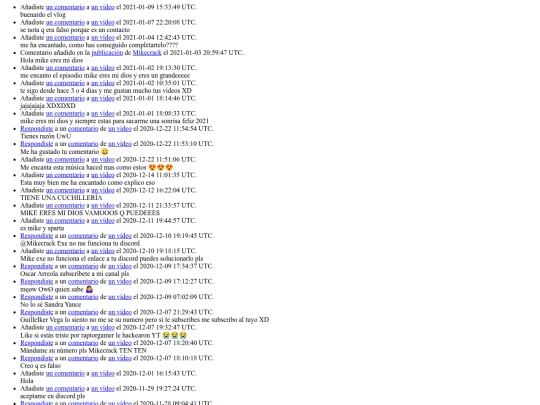Open 'un vídeo' link dated 2020-12-14 11:01:35
Image resolution: width=540 pixels, height=405 pixels.
click(103, 175)
